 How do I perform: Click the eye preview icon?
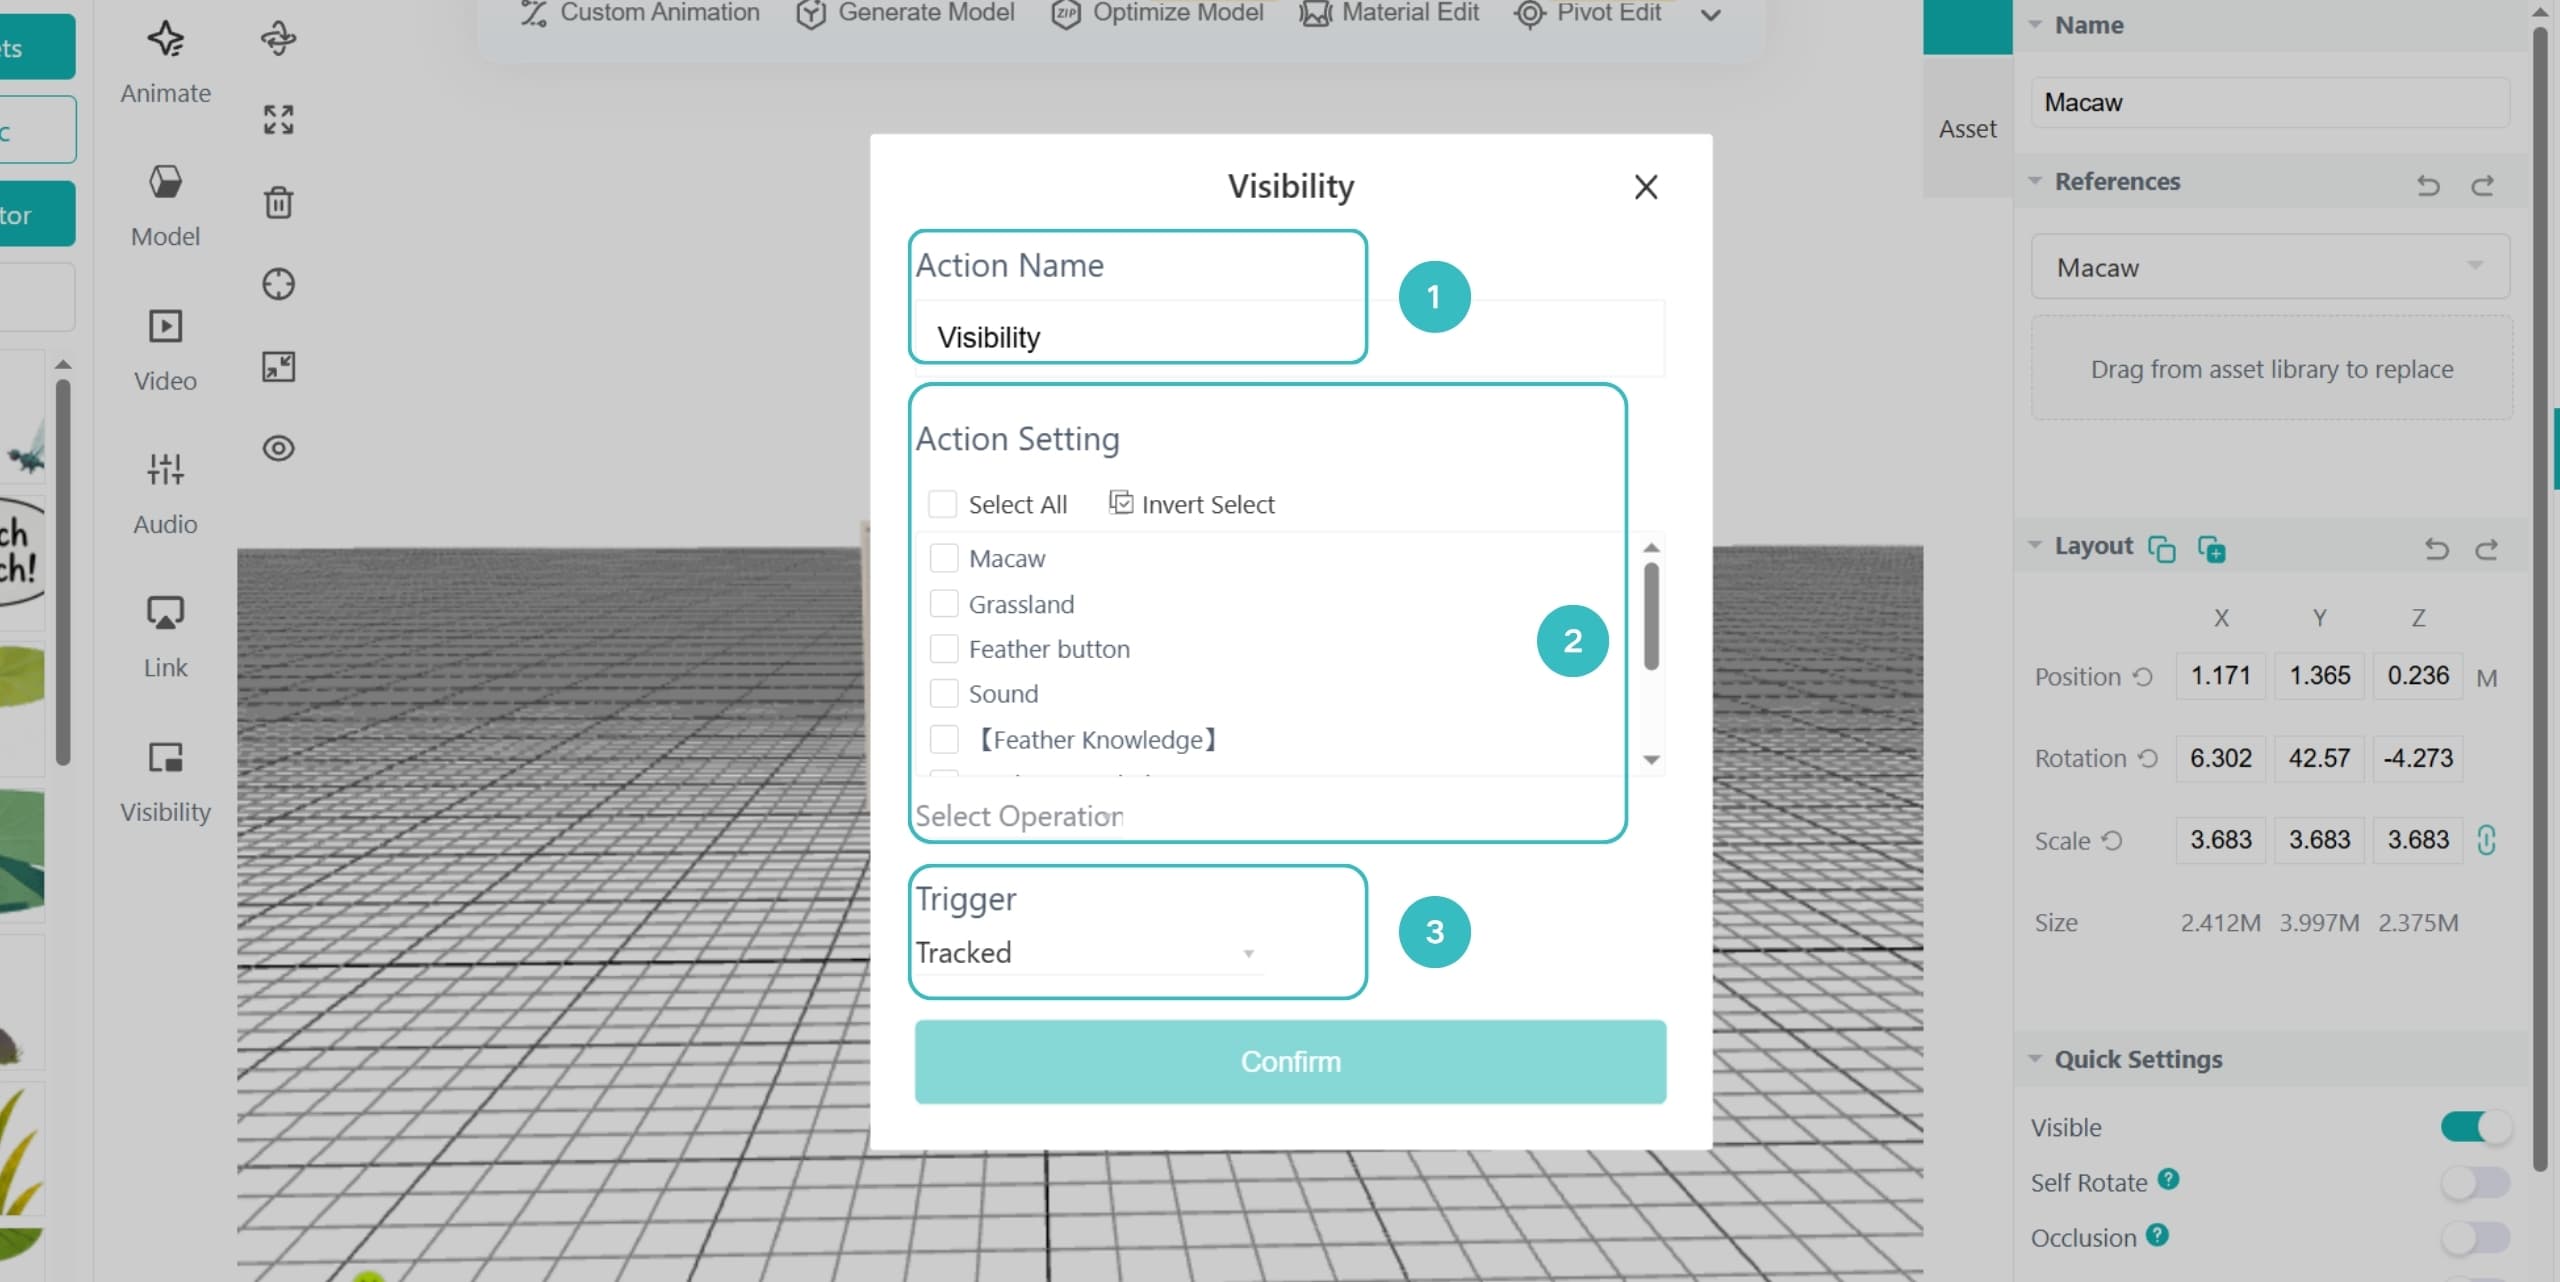click(x=278, y=448)
